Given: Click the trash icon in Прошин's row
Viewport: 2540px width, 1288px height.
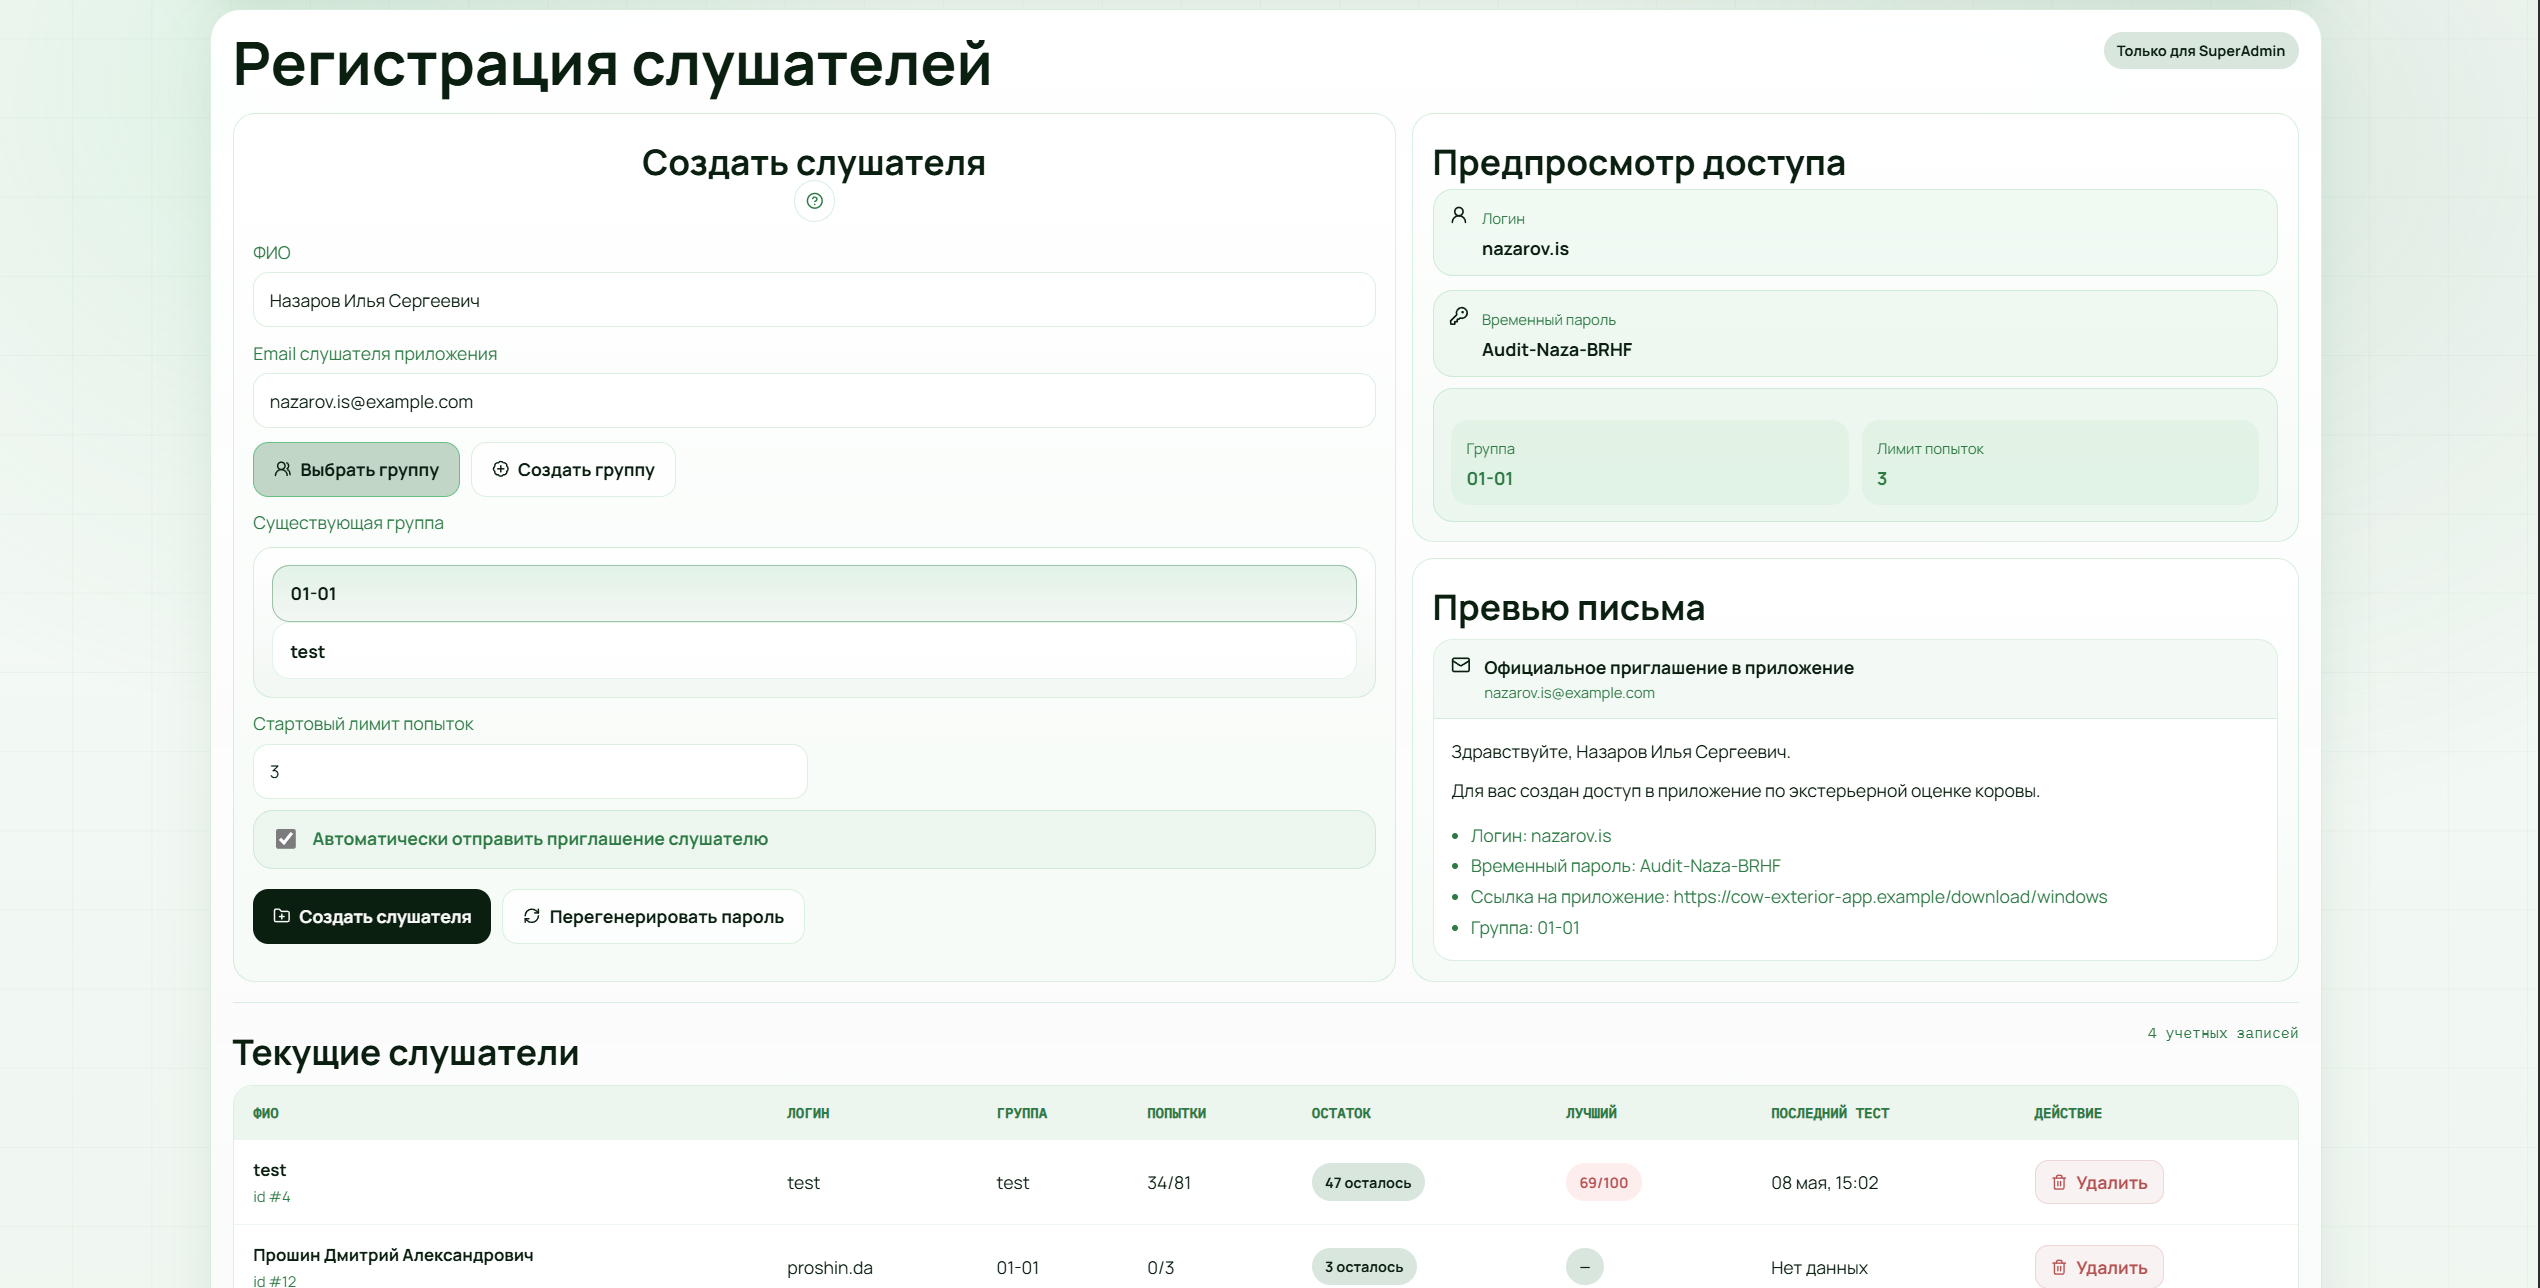Looking at the screenshot, I should [2059, 1267].
